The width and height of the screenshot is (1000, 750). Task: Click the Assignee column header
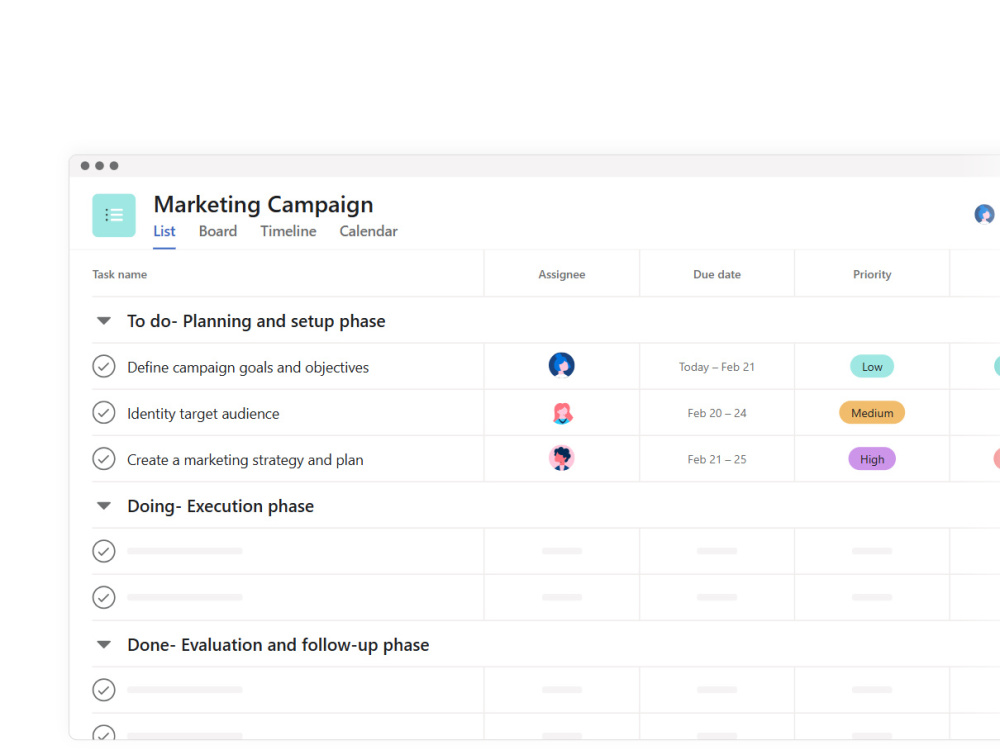[561, 274]
